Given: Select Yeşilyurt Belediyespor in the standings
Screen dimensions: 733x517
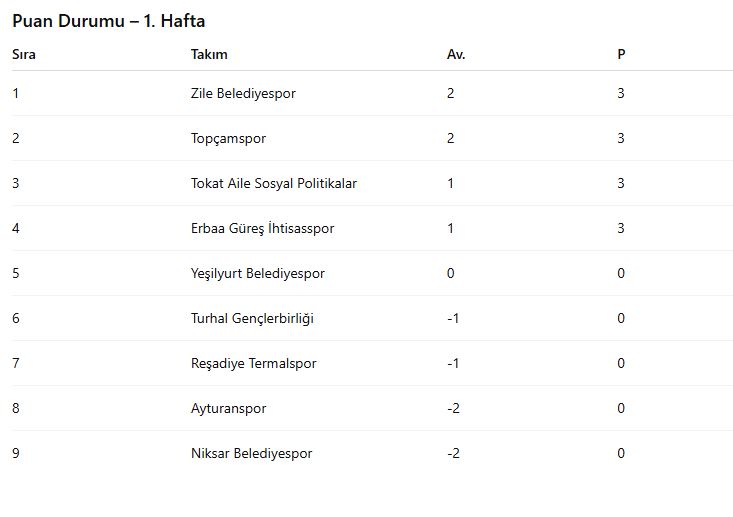Looking at the screenshot, I should (257, 273).
